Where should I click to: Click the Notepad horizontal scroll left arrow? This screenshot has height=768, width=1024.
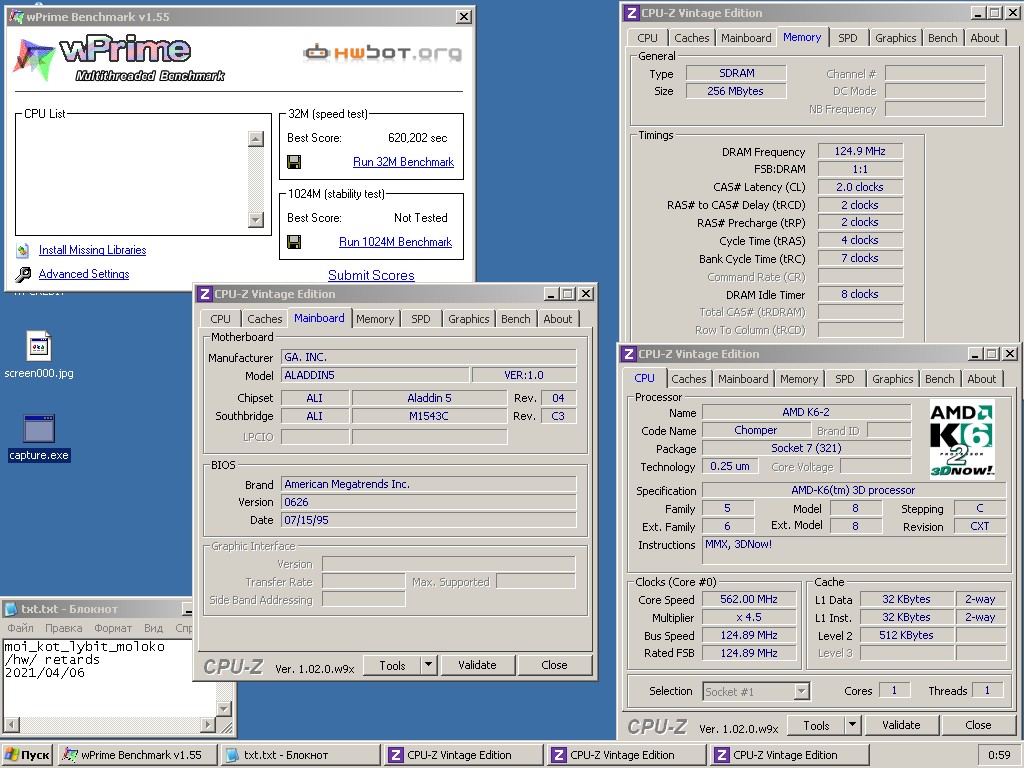click(x=12, y=724)
